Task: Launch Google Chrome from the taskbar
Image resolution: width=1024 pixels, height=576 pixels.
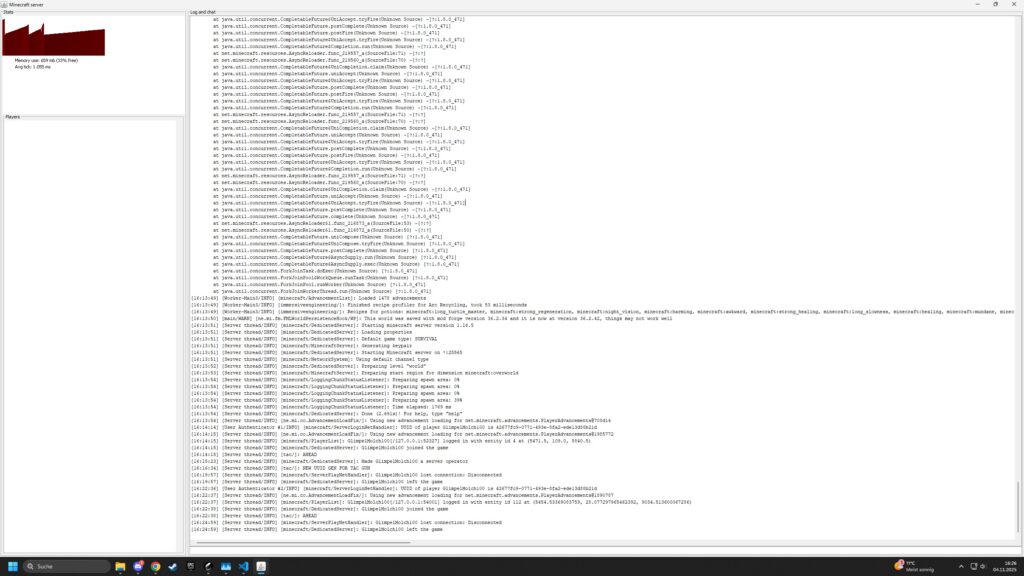Action: (156, 566)
